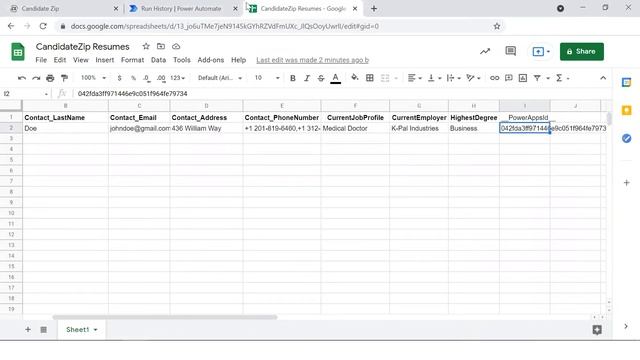Open the Borders tool
This screenshot has height=360, width=640.
pyautogui.click(x=370, y=78)
